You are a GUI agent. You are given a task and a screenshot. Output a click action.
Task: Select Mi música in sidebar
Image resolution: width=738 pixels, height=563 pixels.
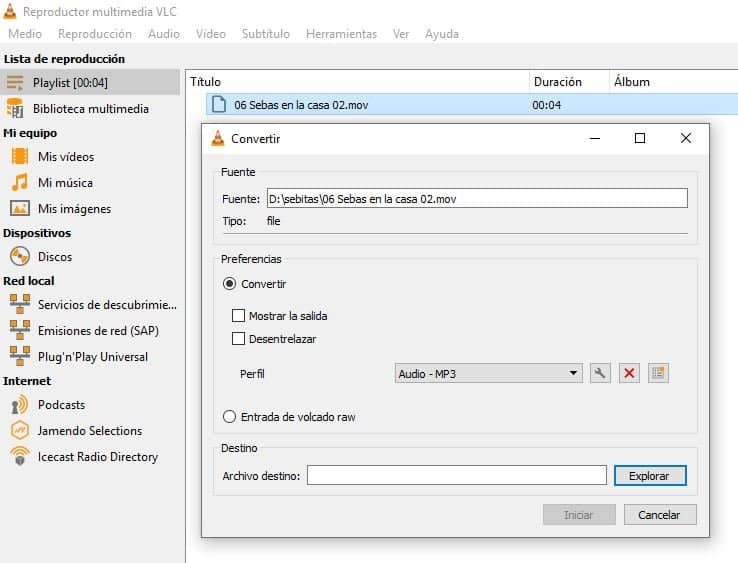[x=65, y=183]
